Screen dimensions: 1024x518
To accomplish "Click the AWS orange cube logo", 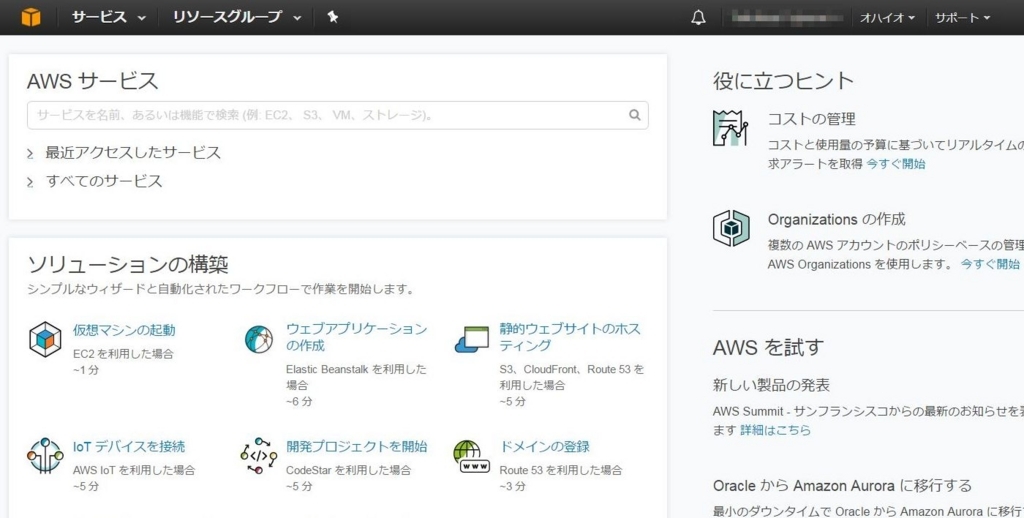I will (31, 17).
